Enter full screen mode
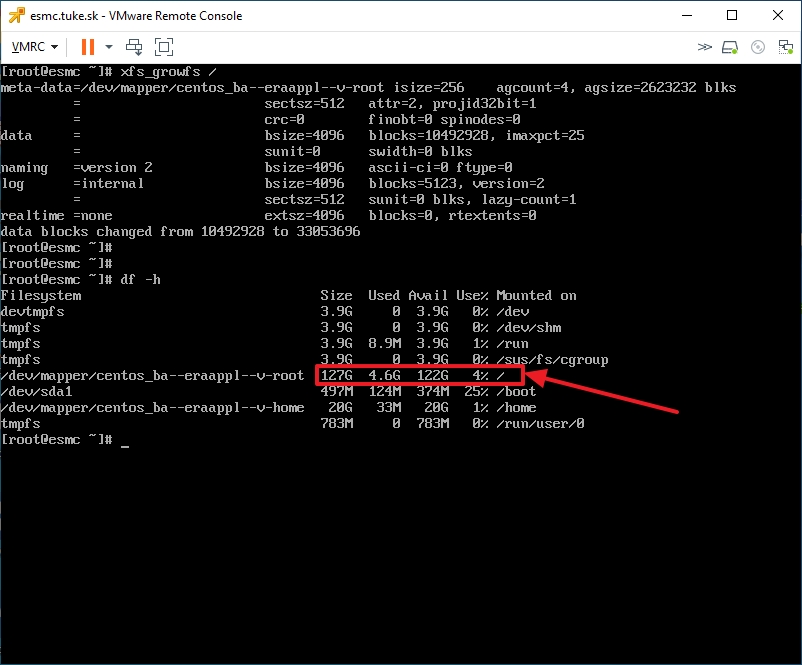Screen dimensions: 802x665 point(164,47)
